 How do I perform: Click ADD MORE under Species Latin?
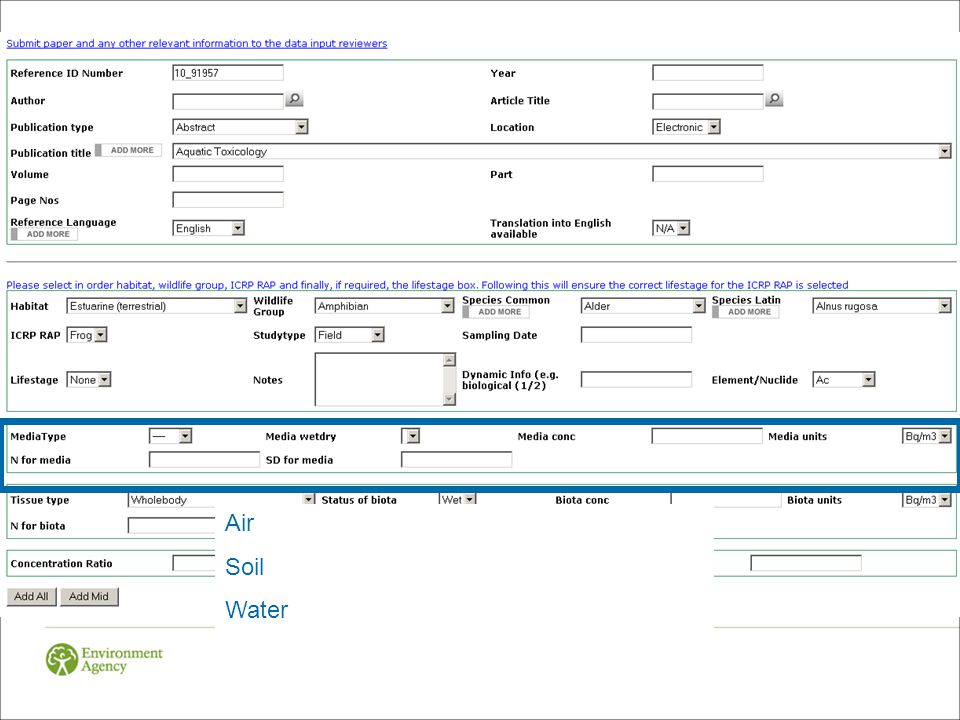(x=746, y=312)
